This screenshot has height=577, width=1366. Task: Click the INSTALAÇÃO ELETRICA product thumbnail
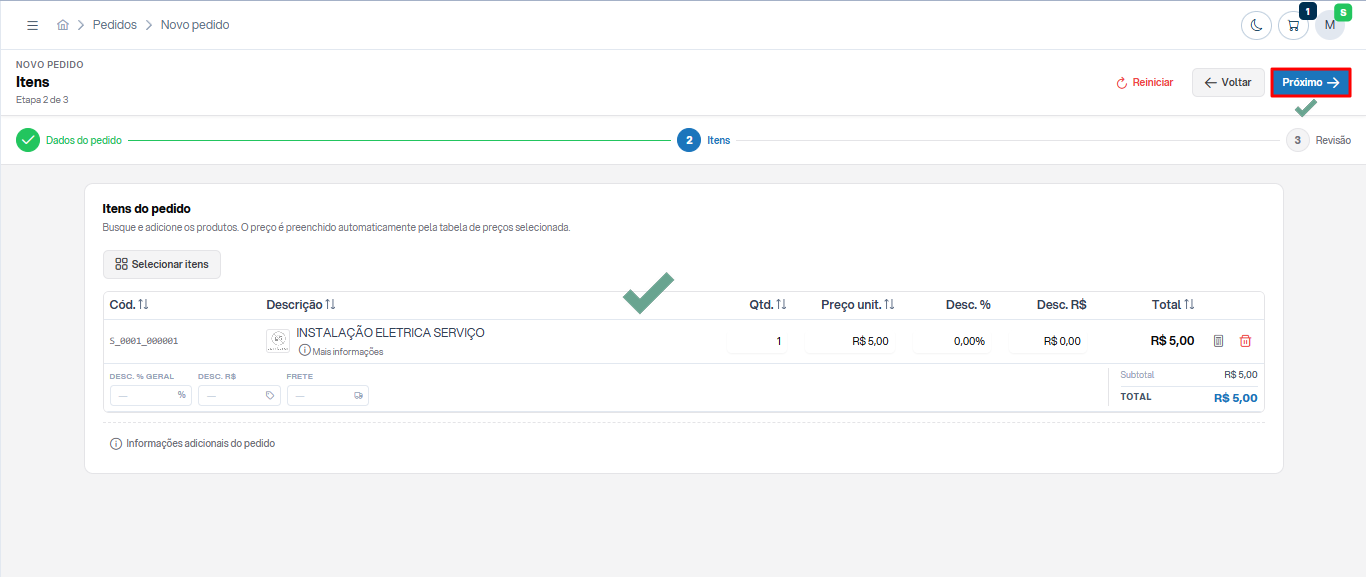278,341
